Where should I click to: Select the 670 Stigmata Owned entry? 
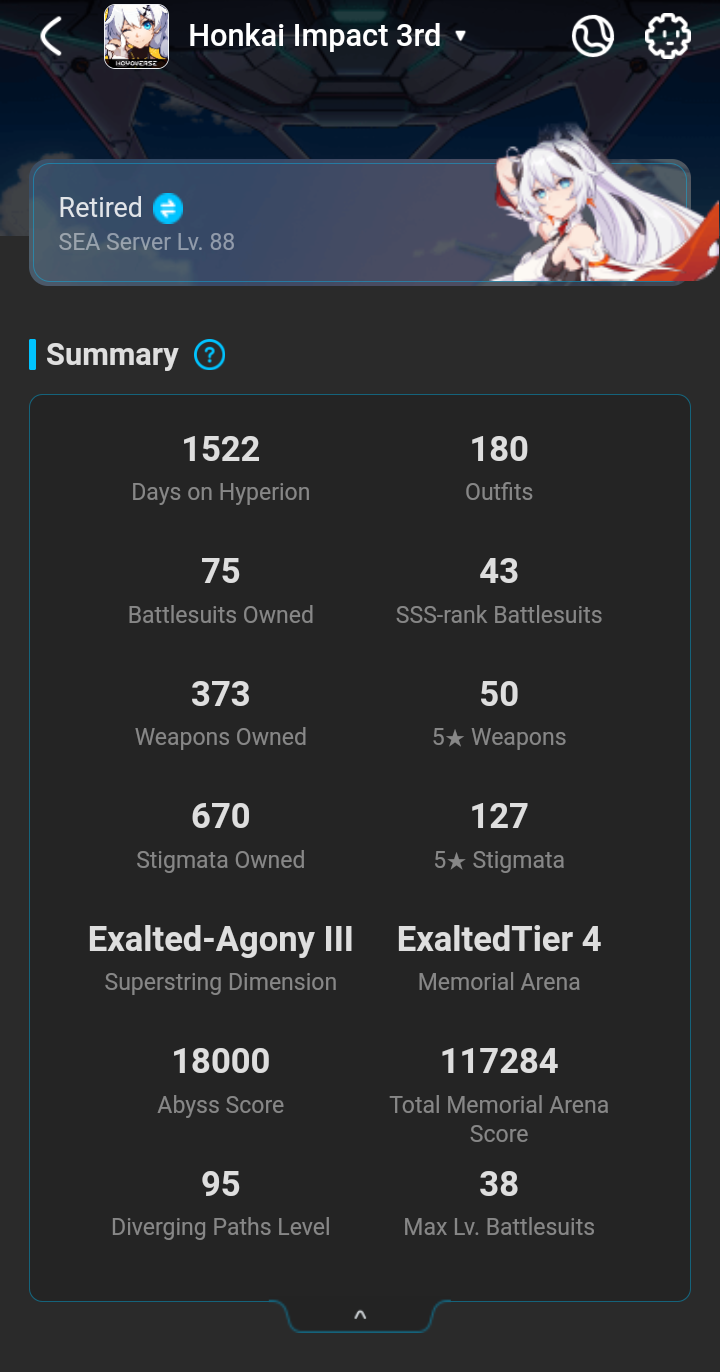coord(221,835)
